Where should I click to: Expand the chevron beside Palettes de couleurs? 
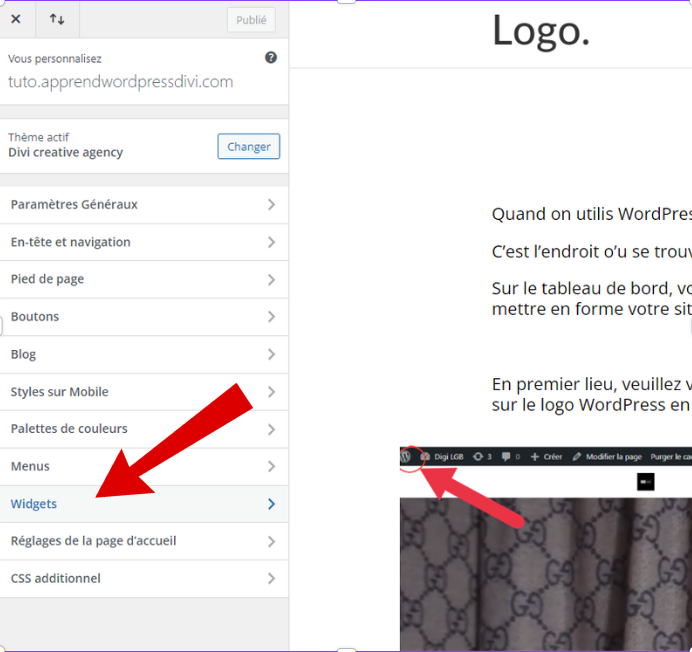pyautogui.click(x=271, y=429)
